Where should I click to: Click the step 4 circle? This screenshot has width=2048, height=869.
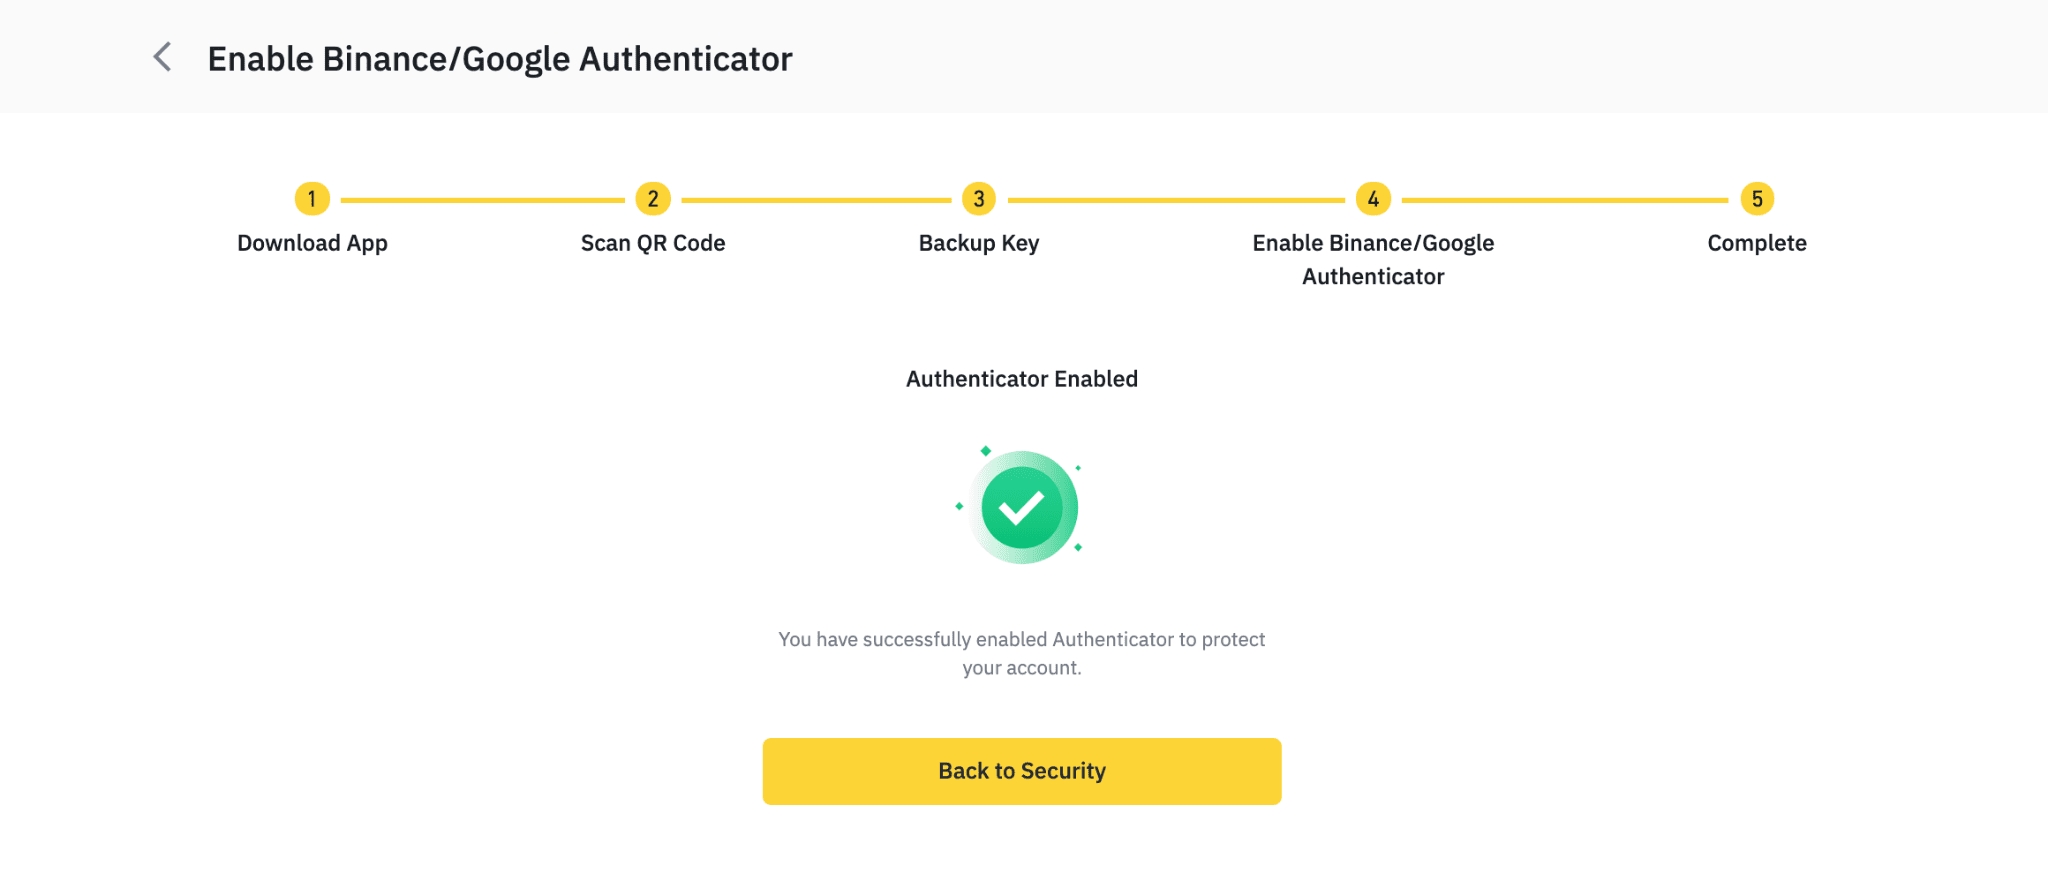tap(1373, 199)
